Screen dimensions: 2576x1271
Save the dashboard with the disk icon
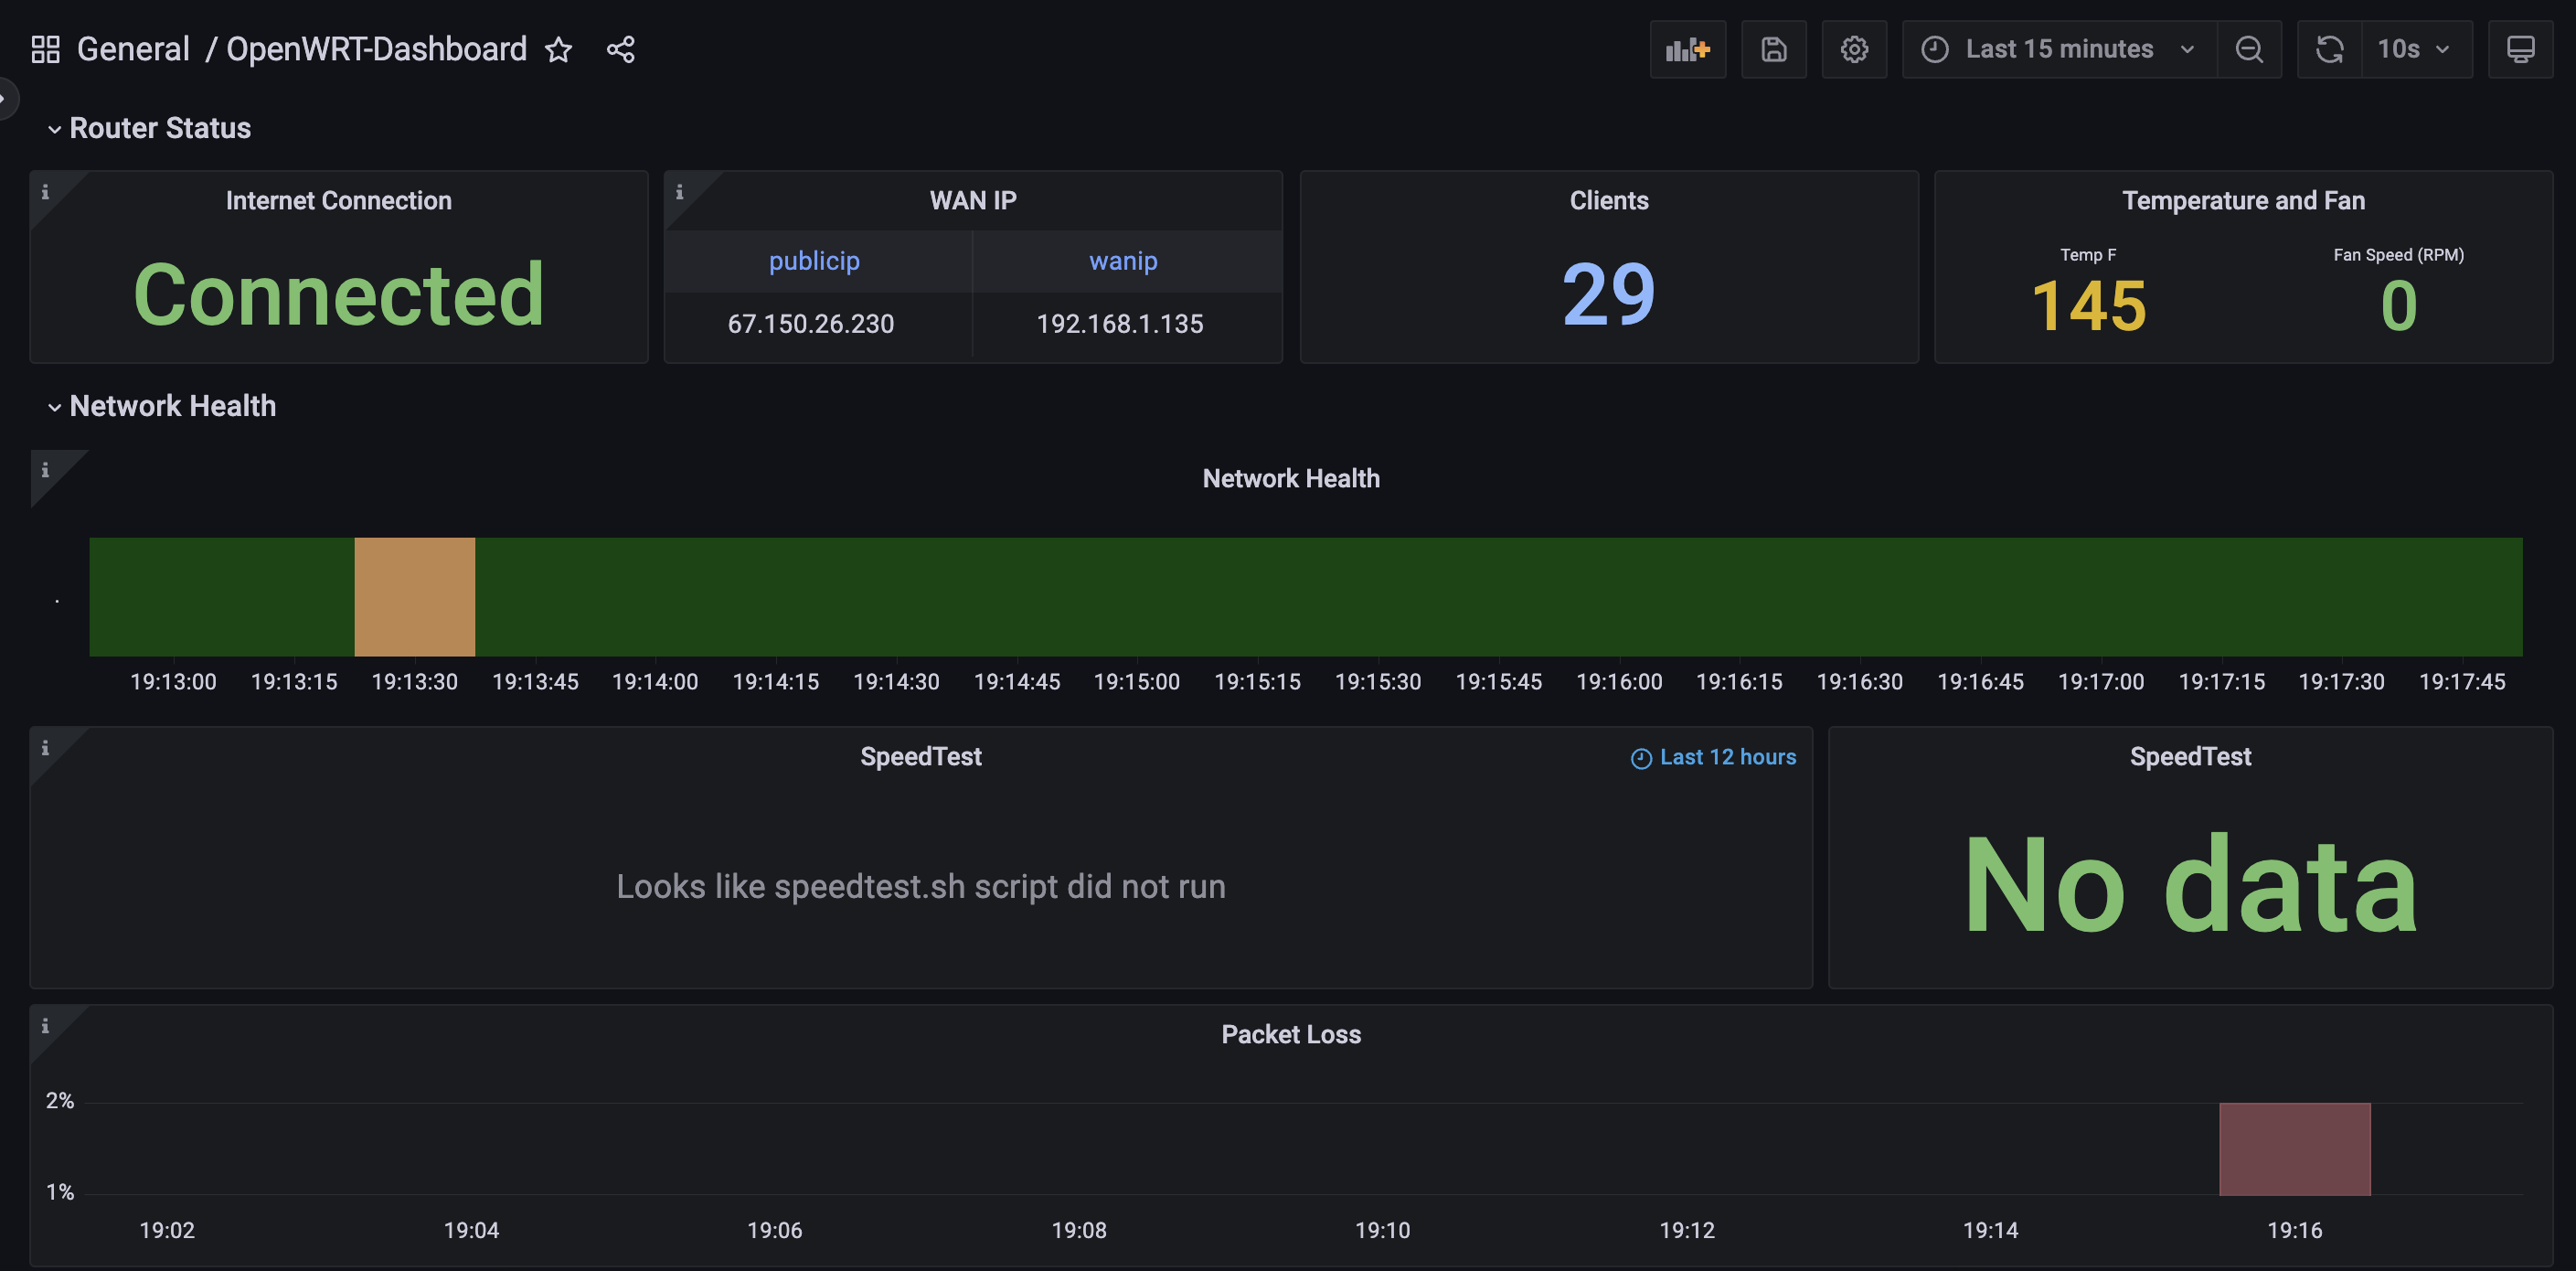pos(1773,49)
